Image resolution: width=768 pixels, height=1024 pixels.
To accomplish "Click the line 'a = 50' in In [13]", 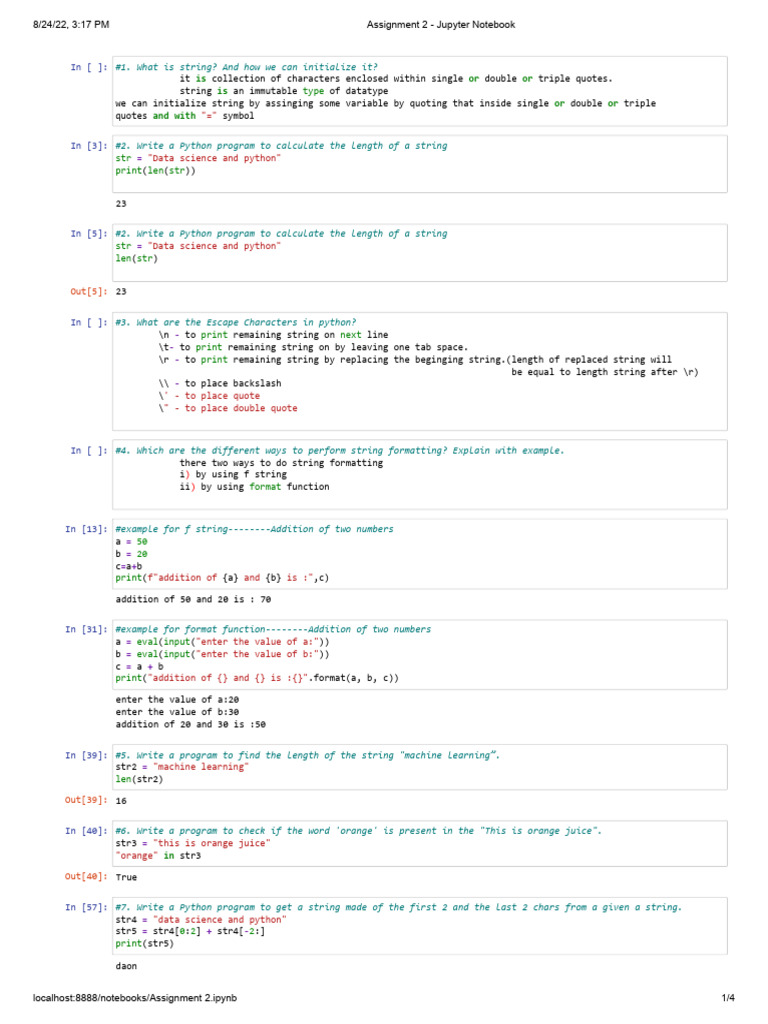I will [x=131, y=541].
